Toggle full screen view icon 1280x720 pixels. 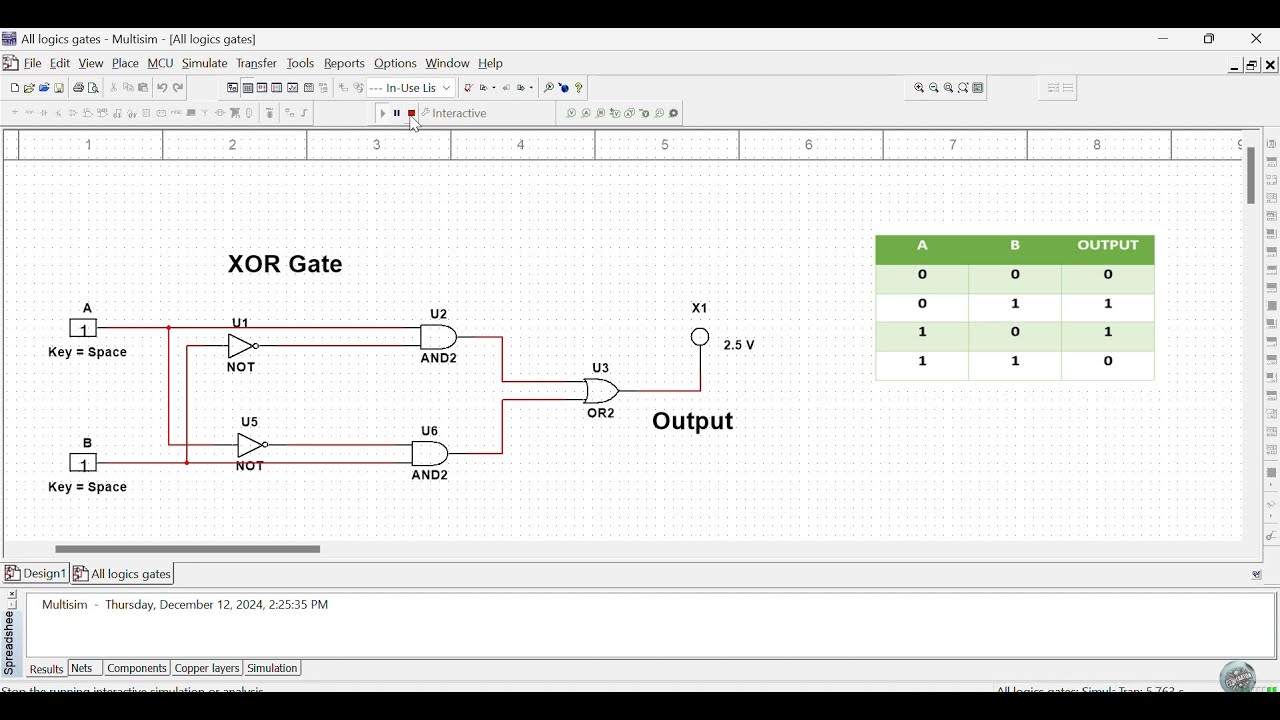click(x=978, y=88)
